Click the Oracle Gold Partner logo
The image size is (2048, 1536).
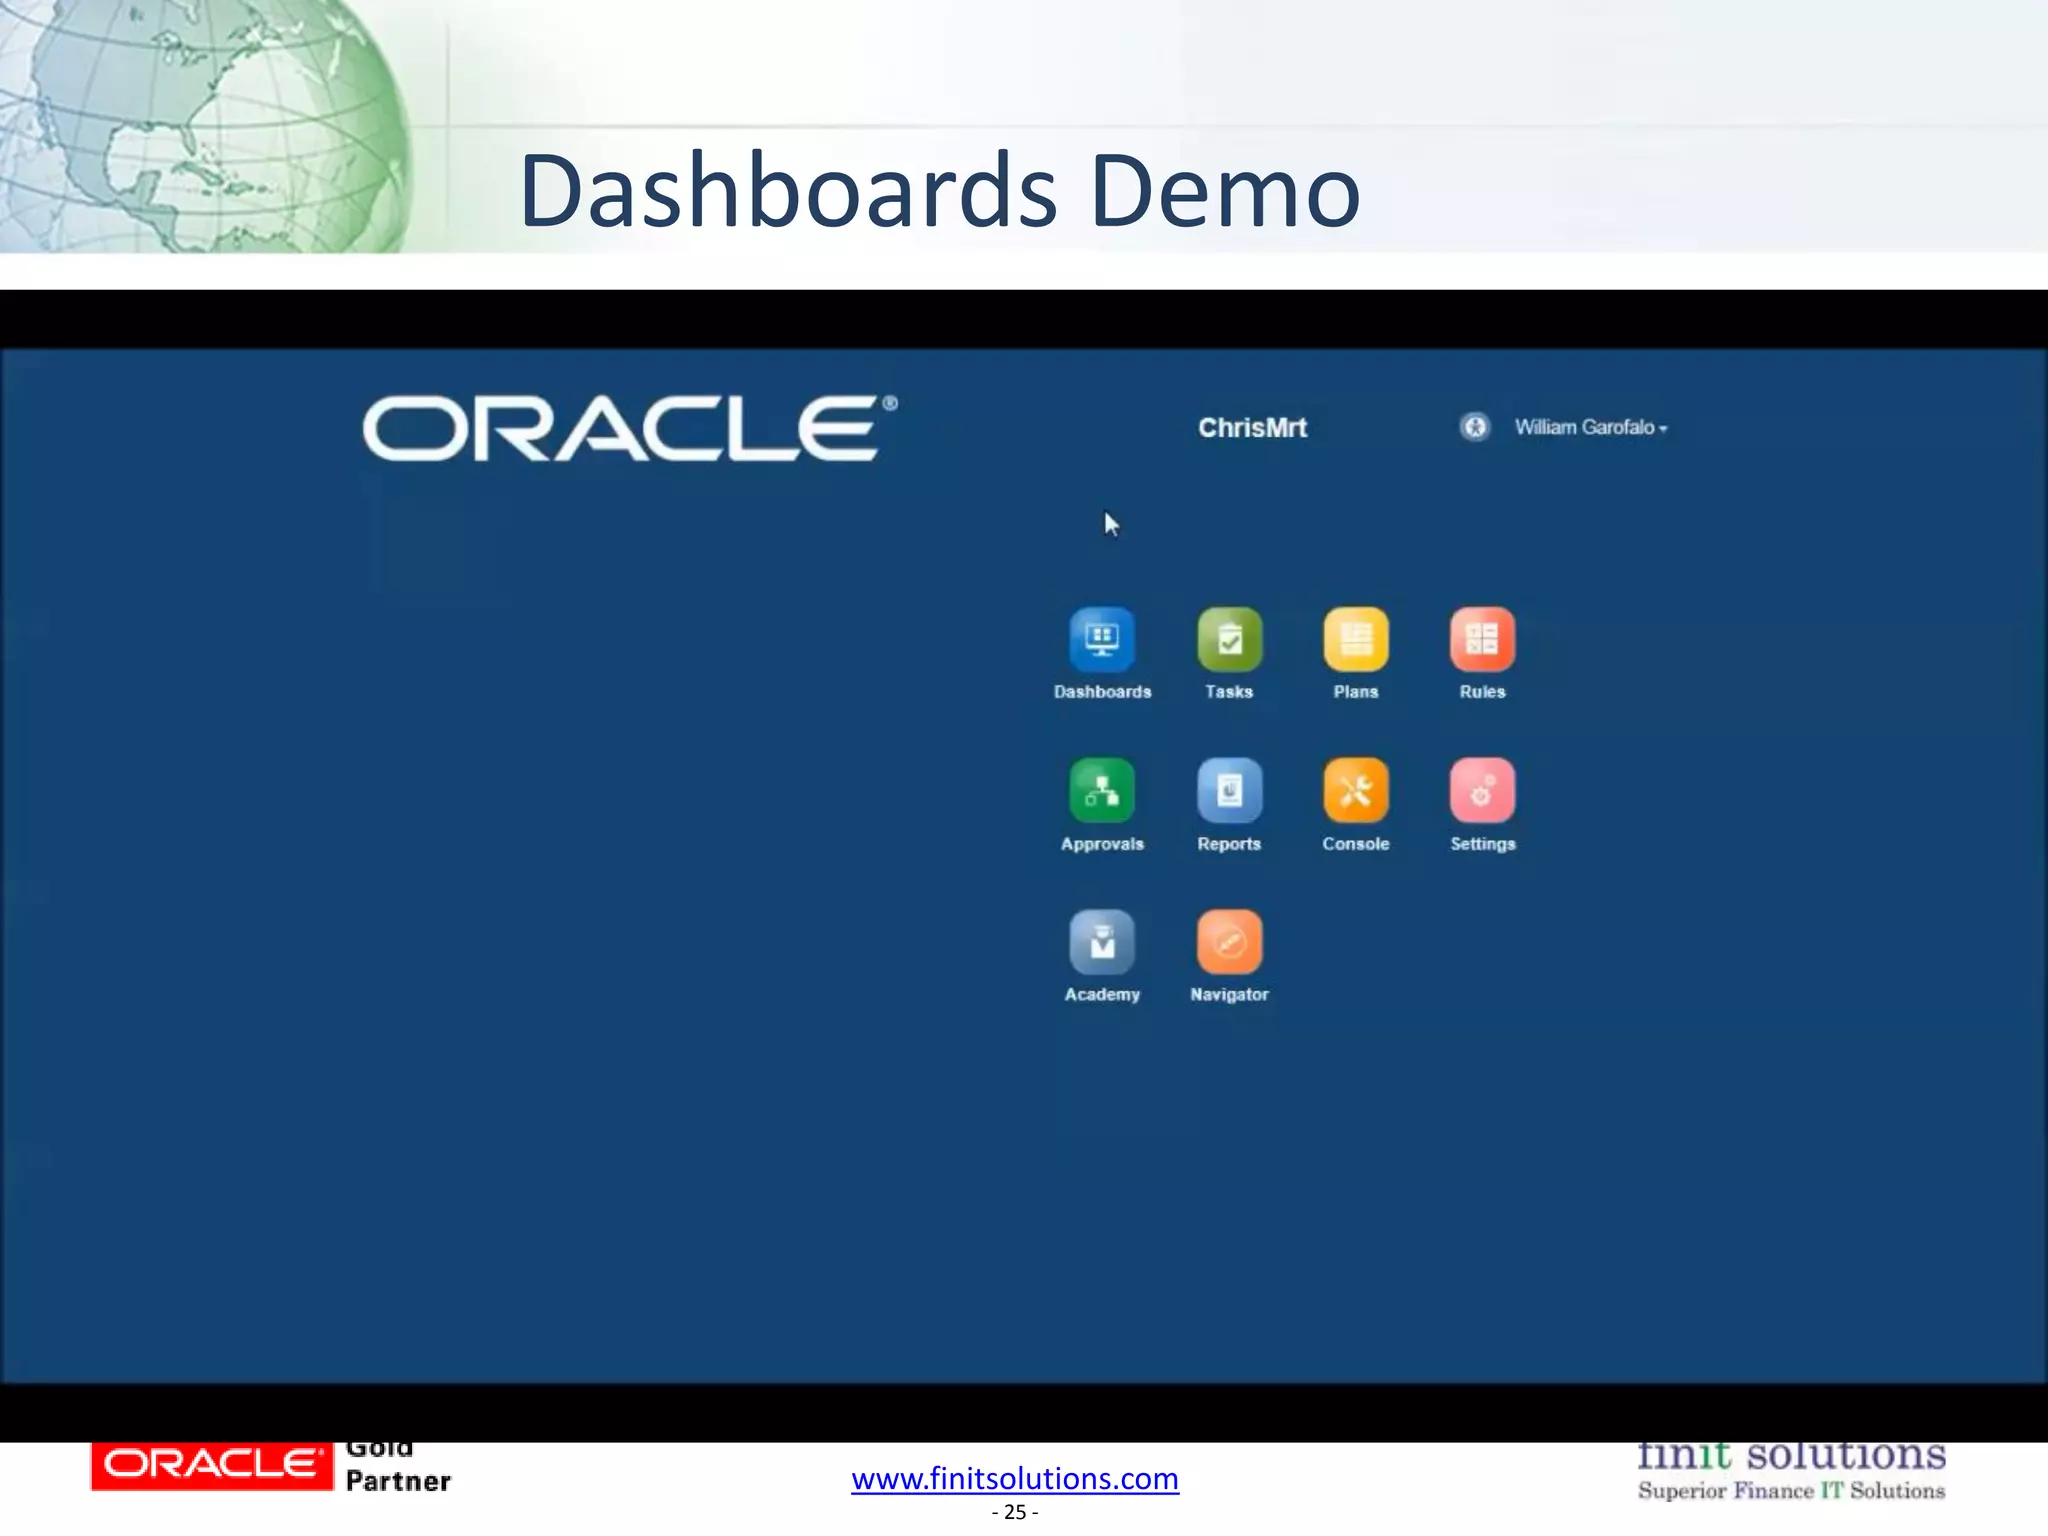271,1466
